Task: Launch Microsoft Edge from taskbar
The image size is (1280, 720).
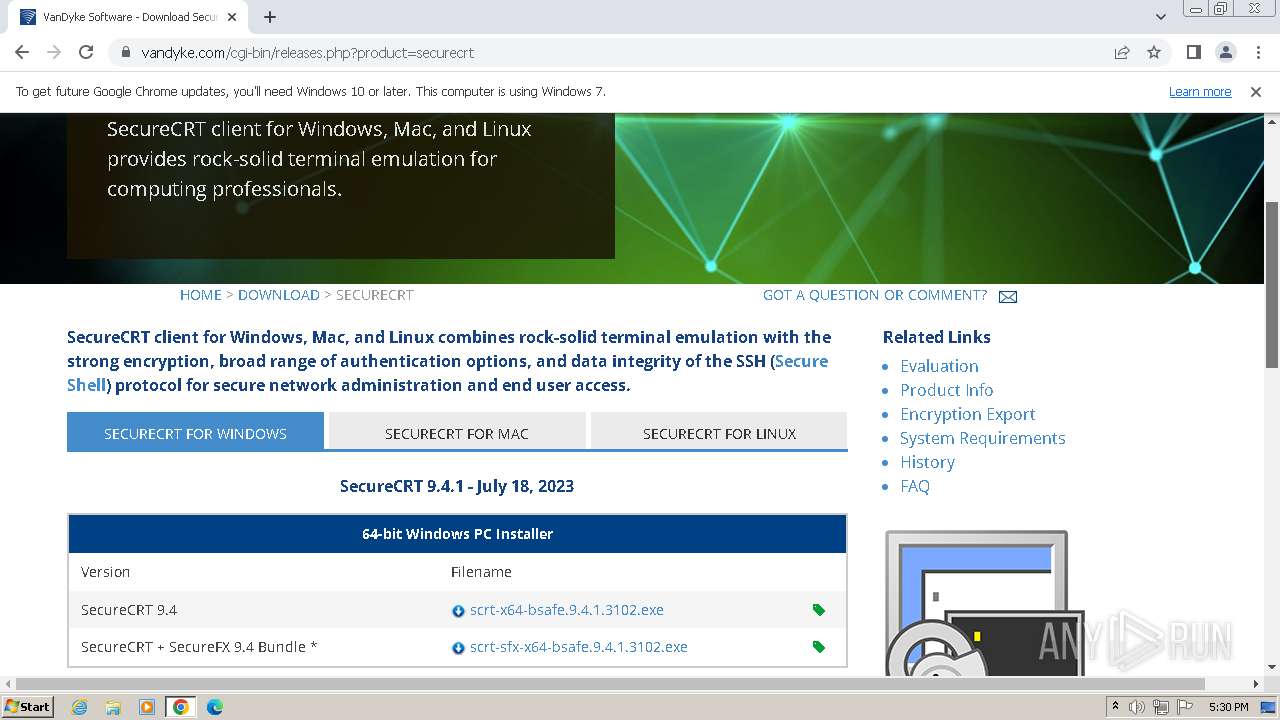Action: [x=215, y=707]
